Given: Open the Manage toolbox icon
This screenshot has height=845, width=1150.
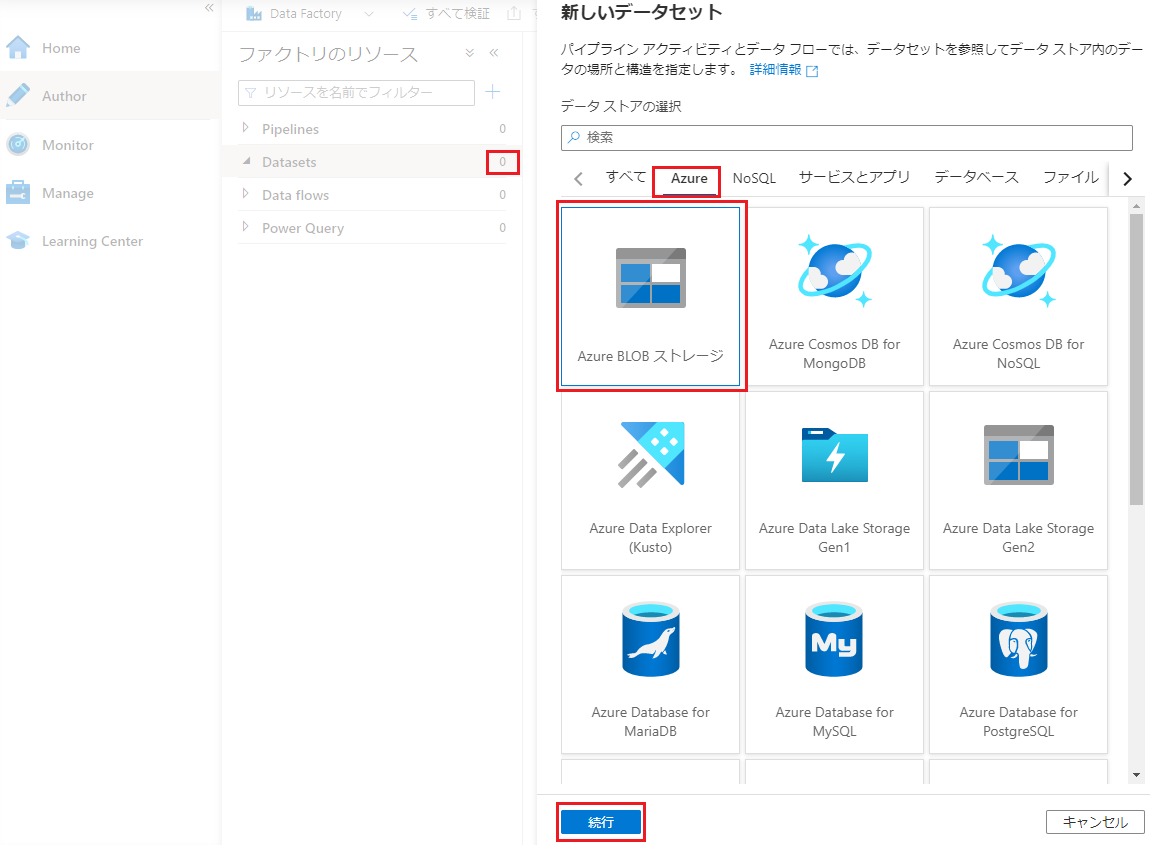Looking at the screenshot, I should pos(18,193).
